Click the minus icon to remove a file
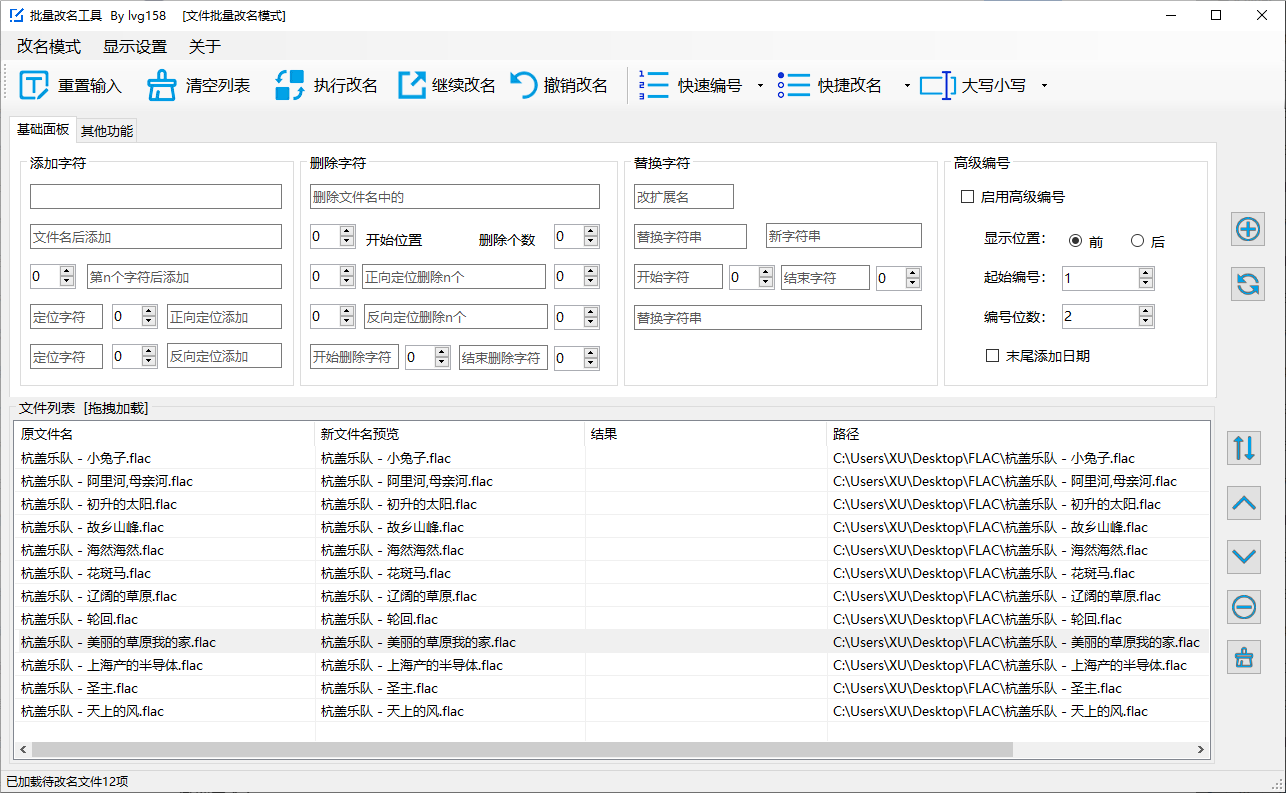1286x793 pixels. (1243, 607)
